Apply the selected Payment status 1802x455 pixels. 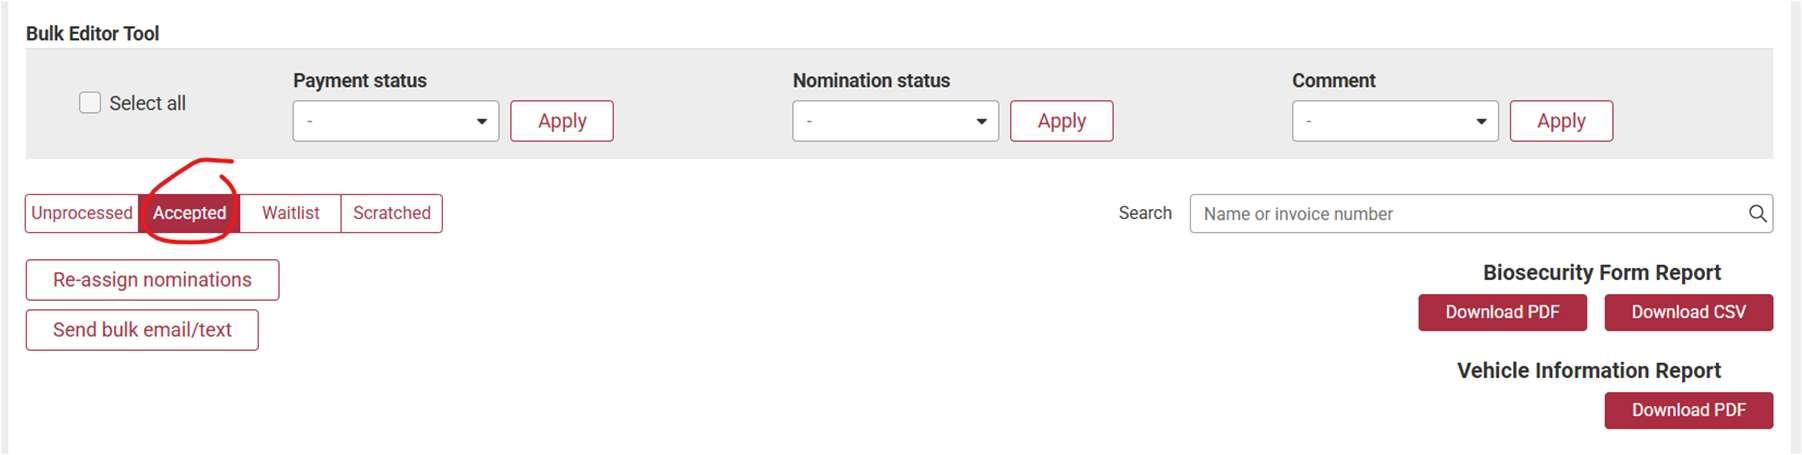(x=562, y=121)
